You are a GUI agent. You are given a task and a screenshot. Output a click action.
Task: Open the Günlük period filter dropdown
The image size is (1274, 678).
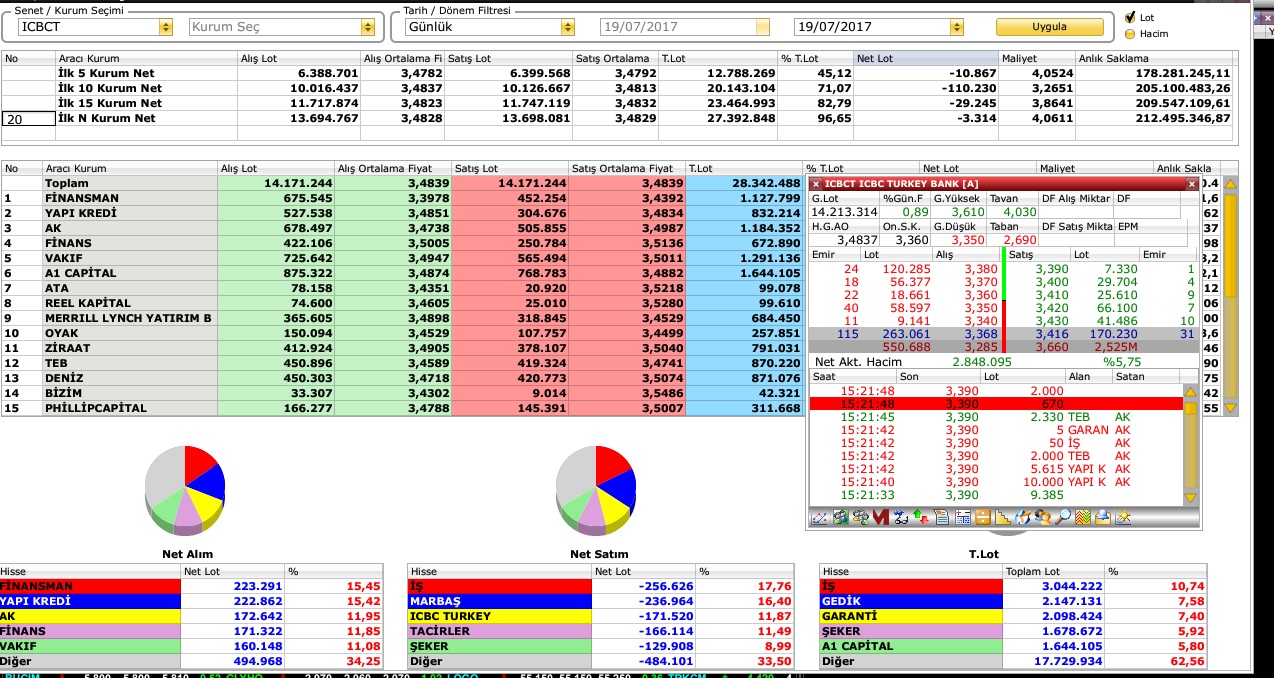coord(567,27)
